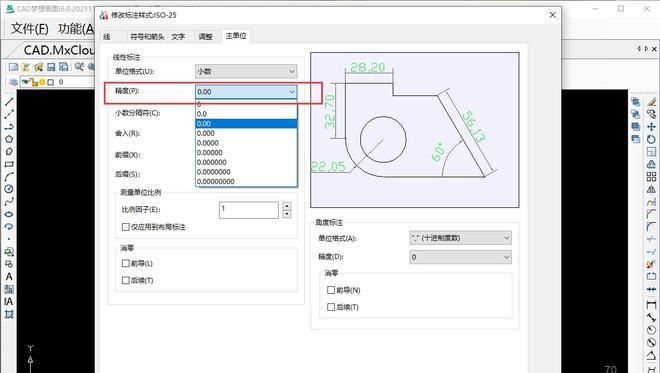Click the top draw-order icon
The width and height of the screenshot is (660, 373).
point(636,101)
